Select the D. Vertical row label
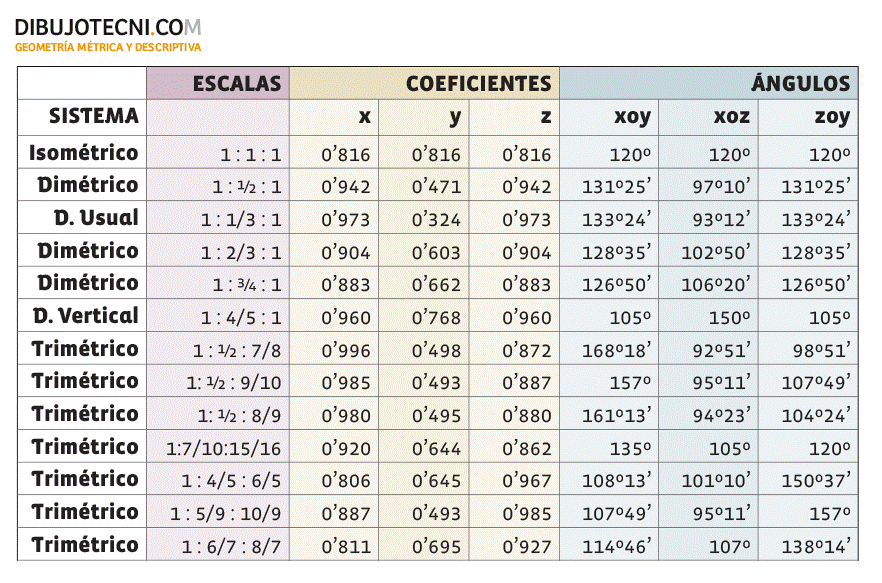882x583 pixels. click(x=86, y=316)
